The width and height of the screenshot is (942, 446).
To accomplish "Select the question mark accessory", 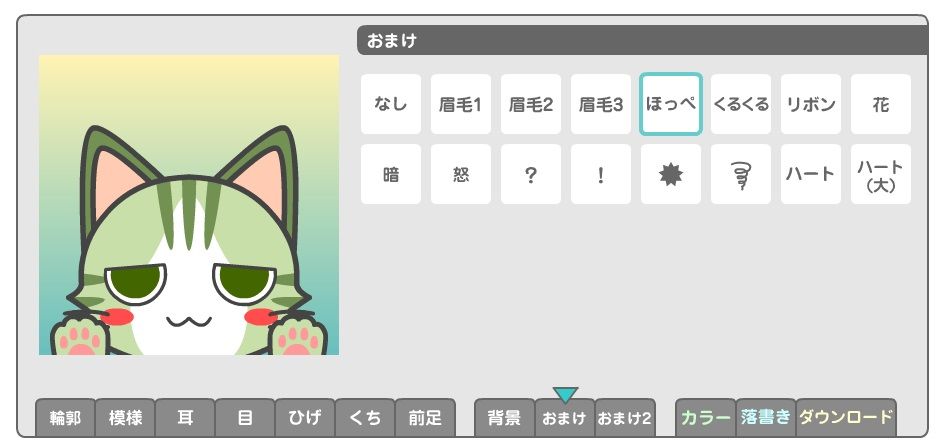I will [x=530, y=174].
